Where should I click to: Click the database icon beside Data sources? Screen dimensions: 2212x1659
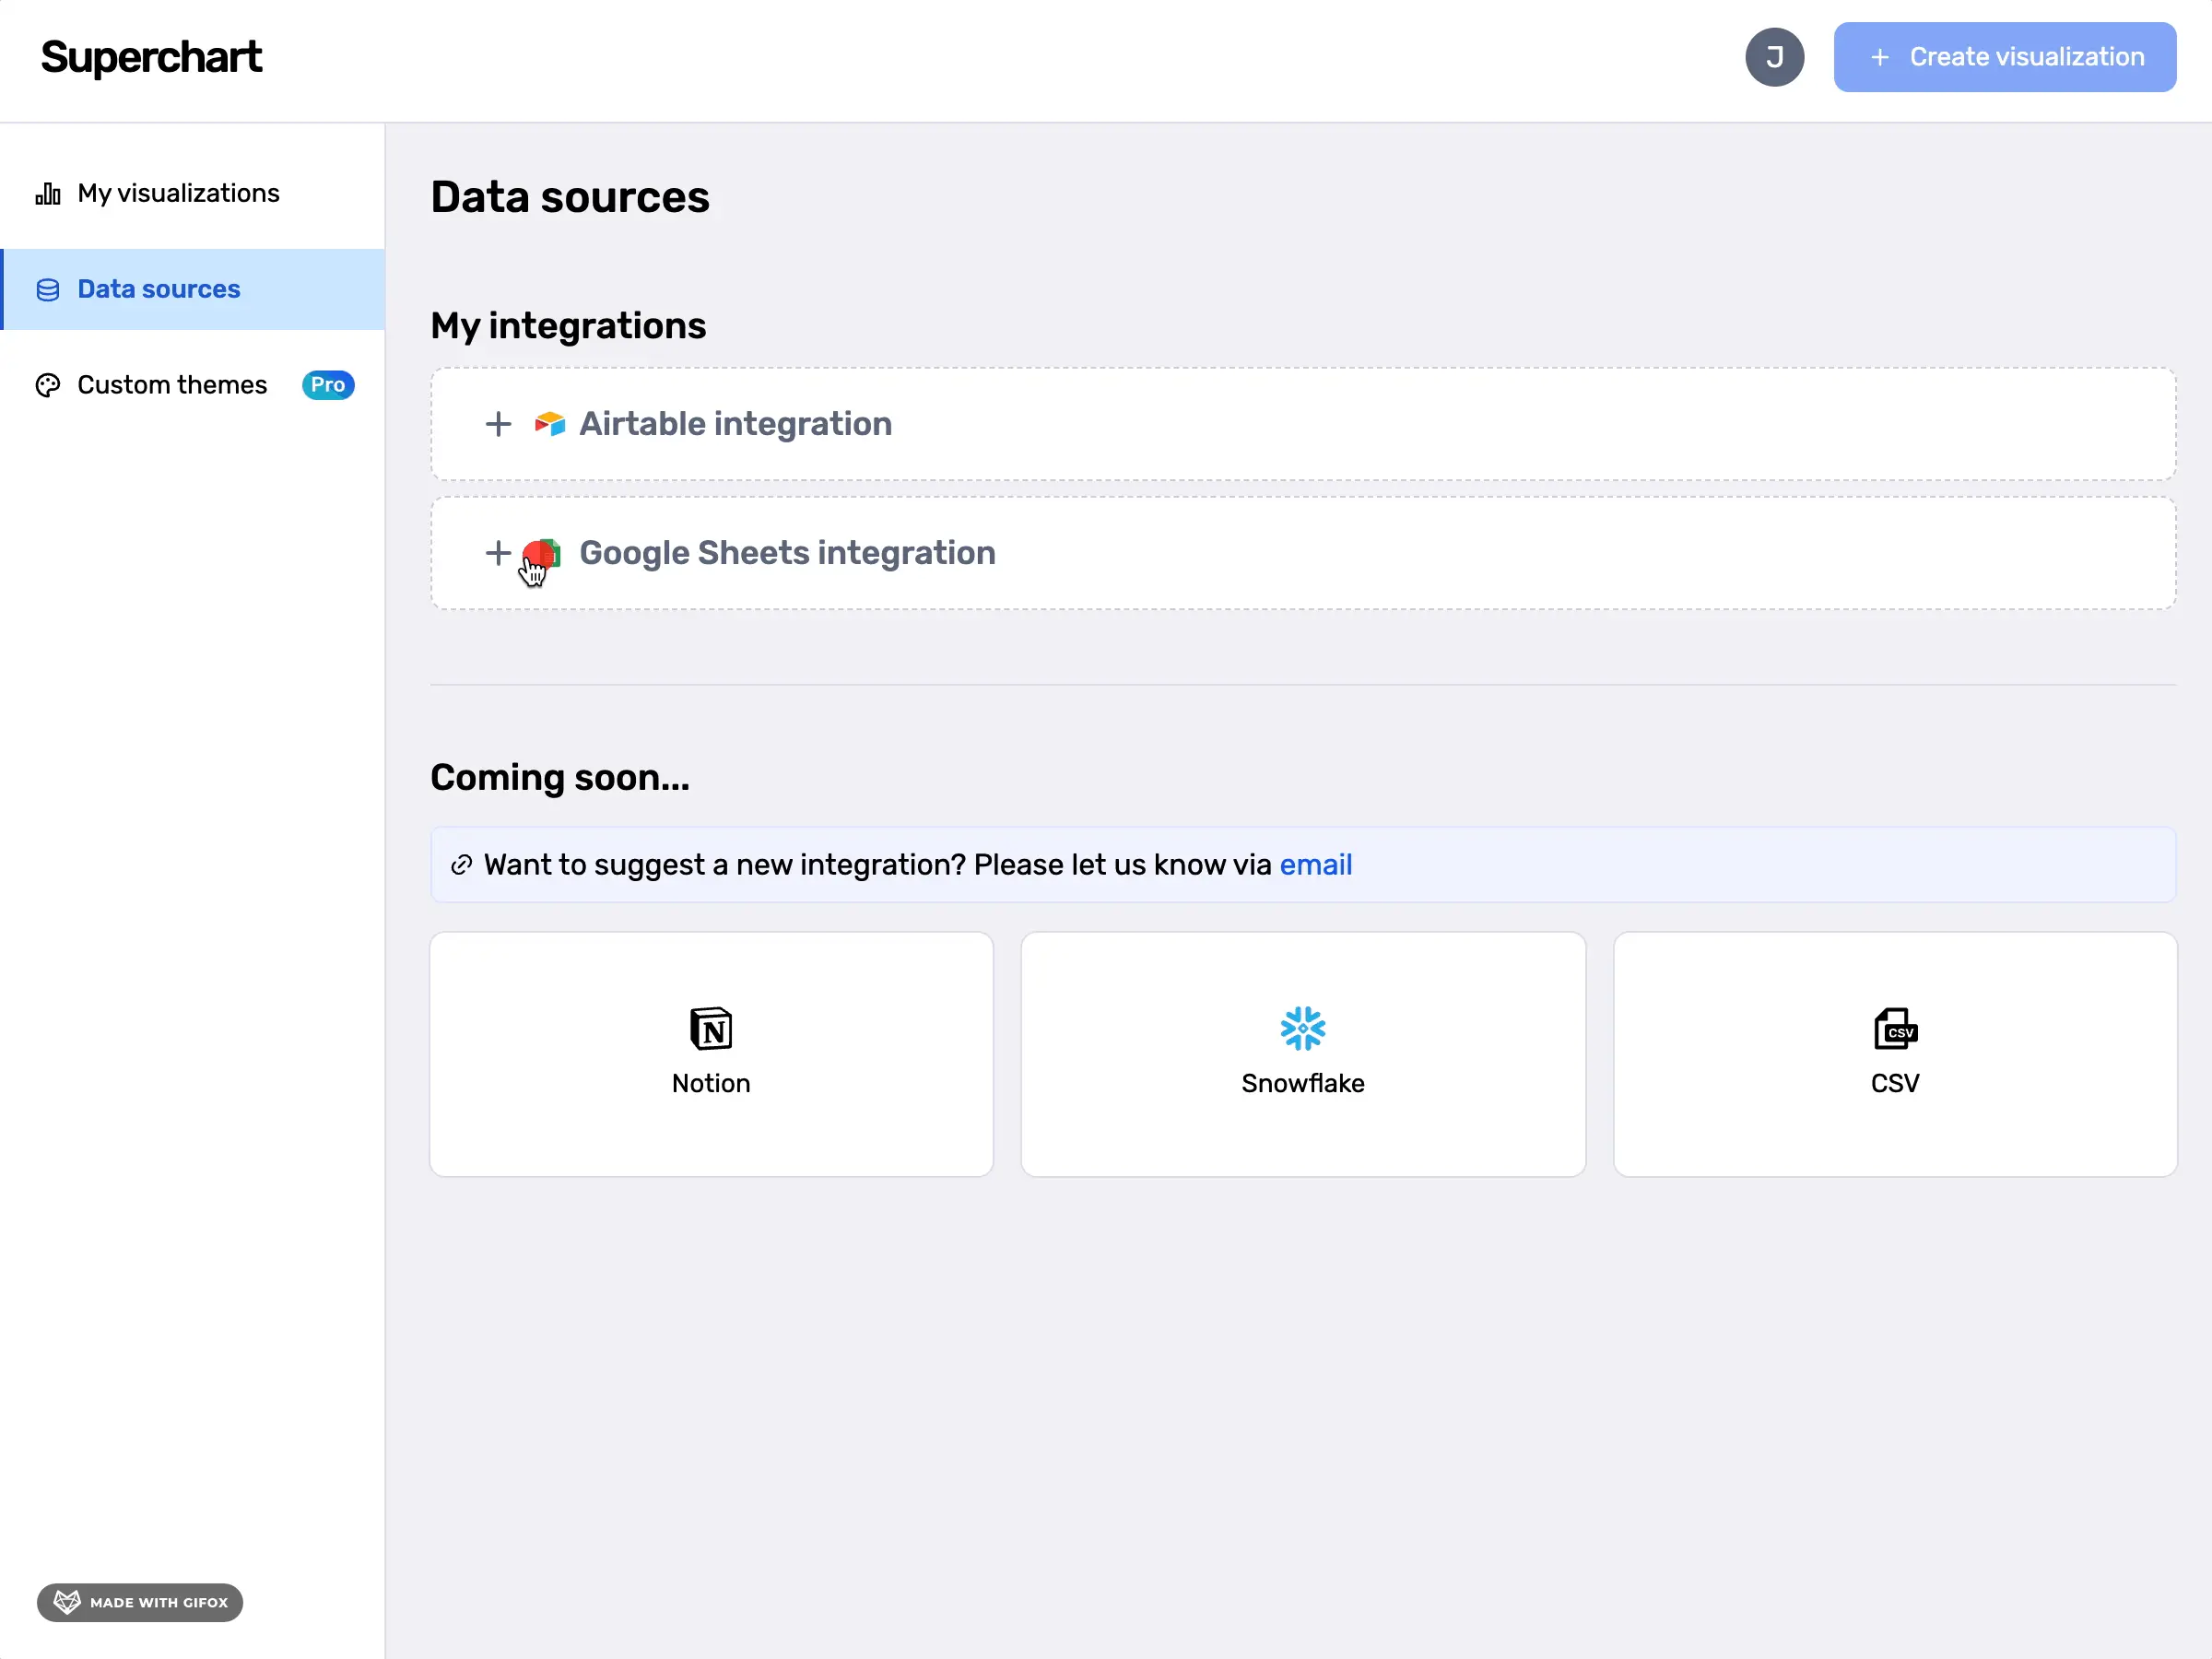(x=48, y=290)
